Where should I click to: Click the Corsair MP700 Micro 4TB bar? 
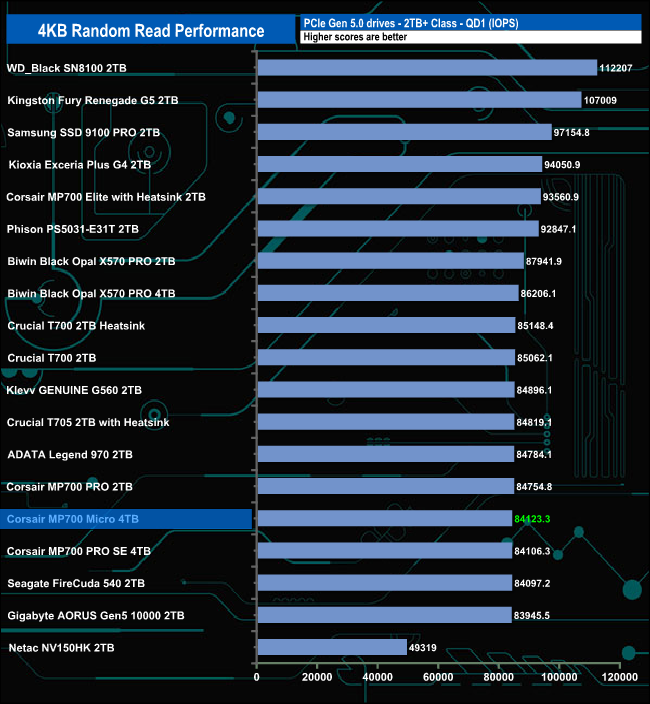click(x=385, y=519)
